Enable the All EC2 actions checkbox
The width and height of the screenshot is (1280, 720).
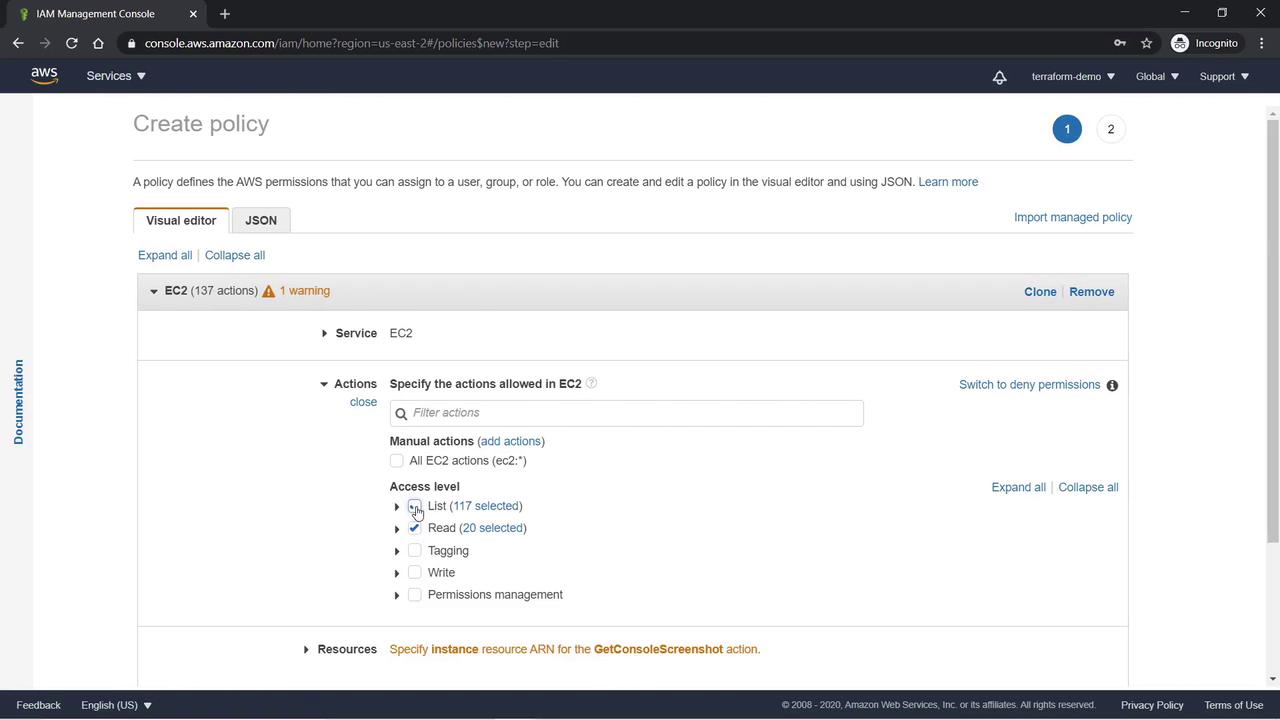(x=397, y=461)
